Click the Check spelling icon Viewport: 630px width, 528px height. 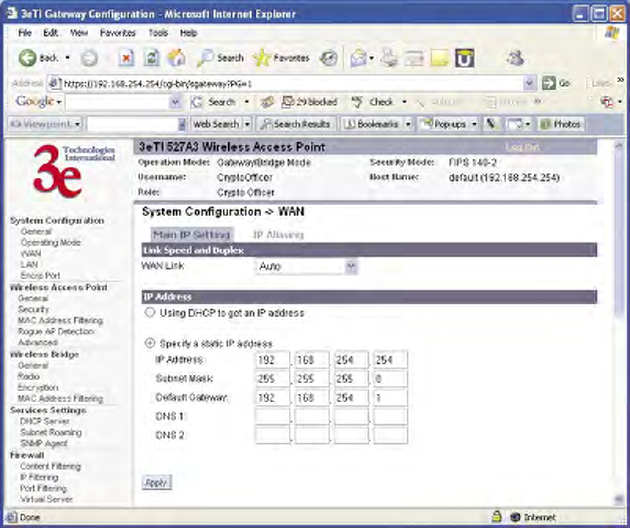pyautogui.click(x=357, y=102)
